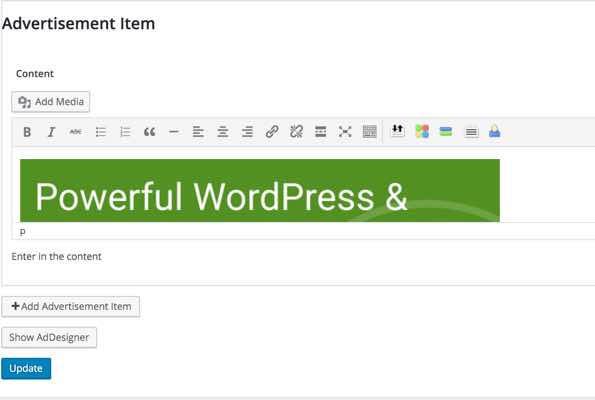Apply blockquote formatting

pyautogui.click(x=150, y=132)
